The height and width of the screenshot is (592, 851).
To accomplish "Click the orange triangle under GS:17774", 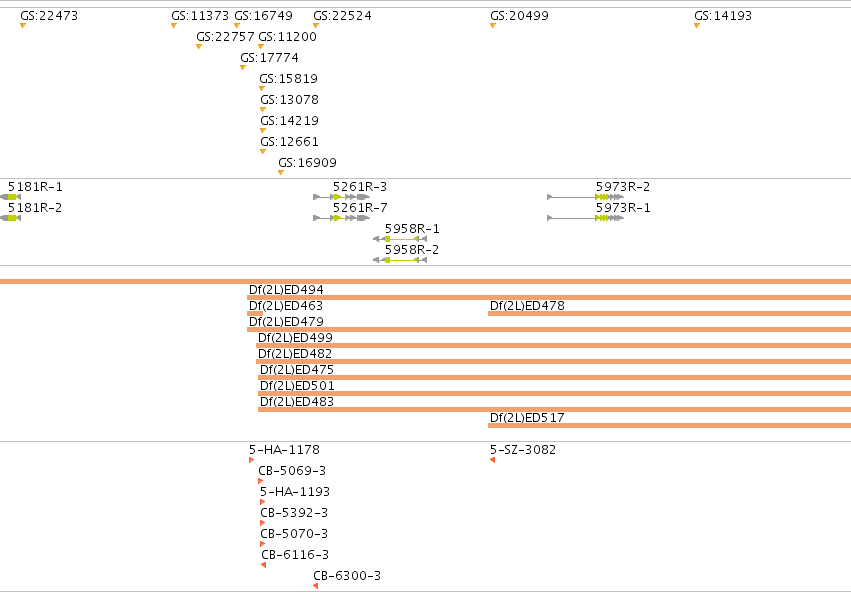I will [243, 67].
